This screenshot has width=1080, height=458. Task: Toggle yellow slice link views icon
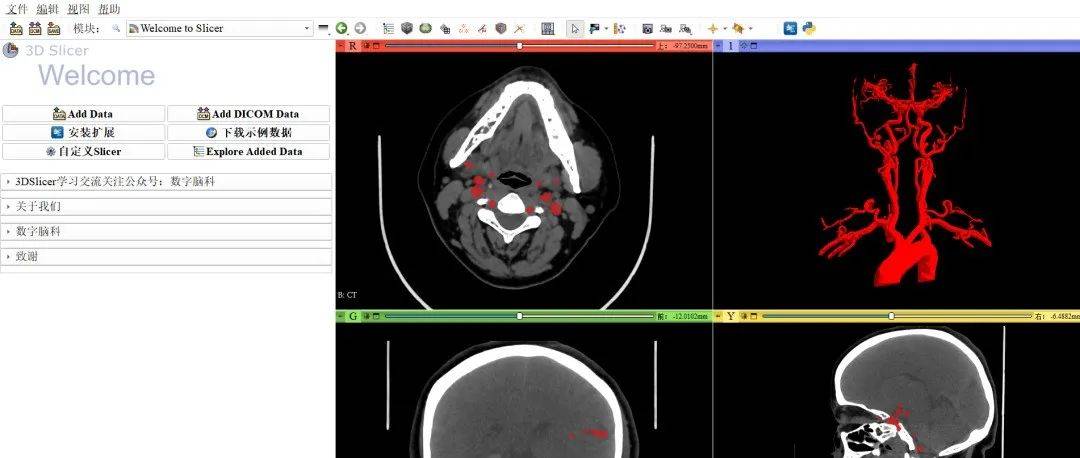(744, 316)
